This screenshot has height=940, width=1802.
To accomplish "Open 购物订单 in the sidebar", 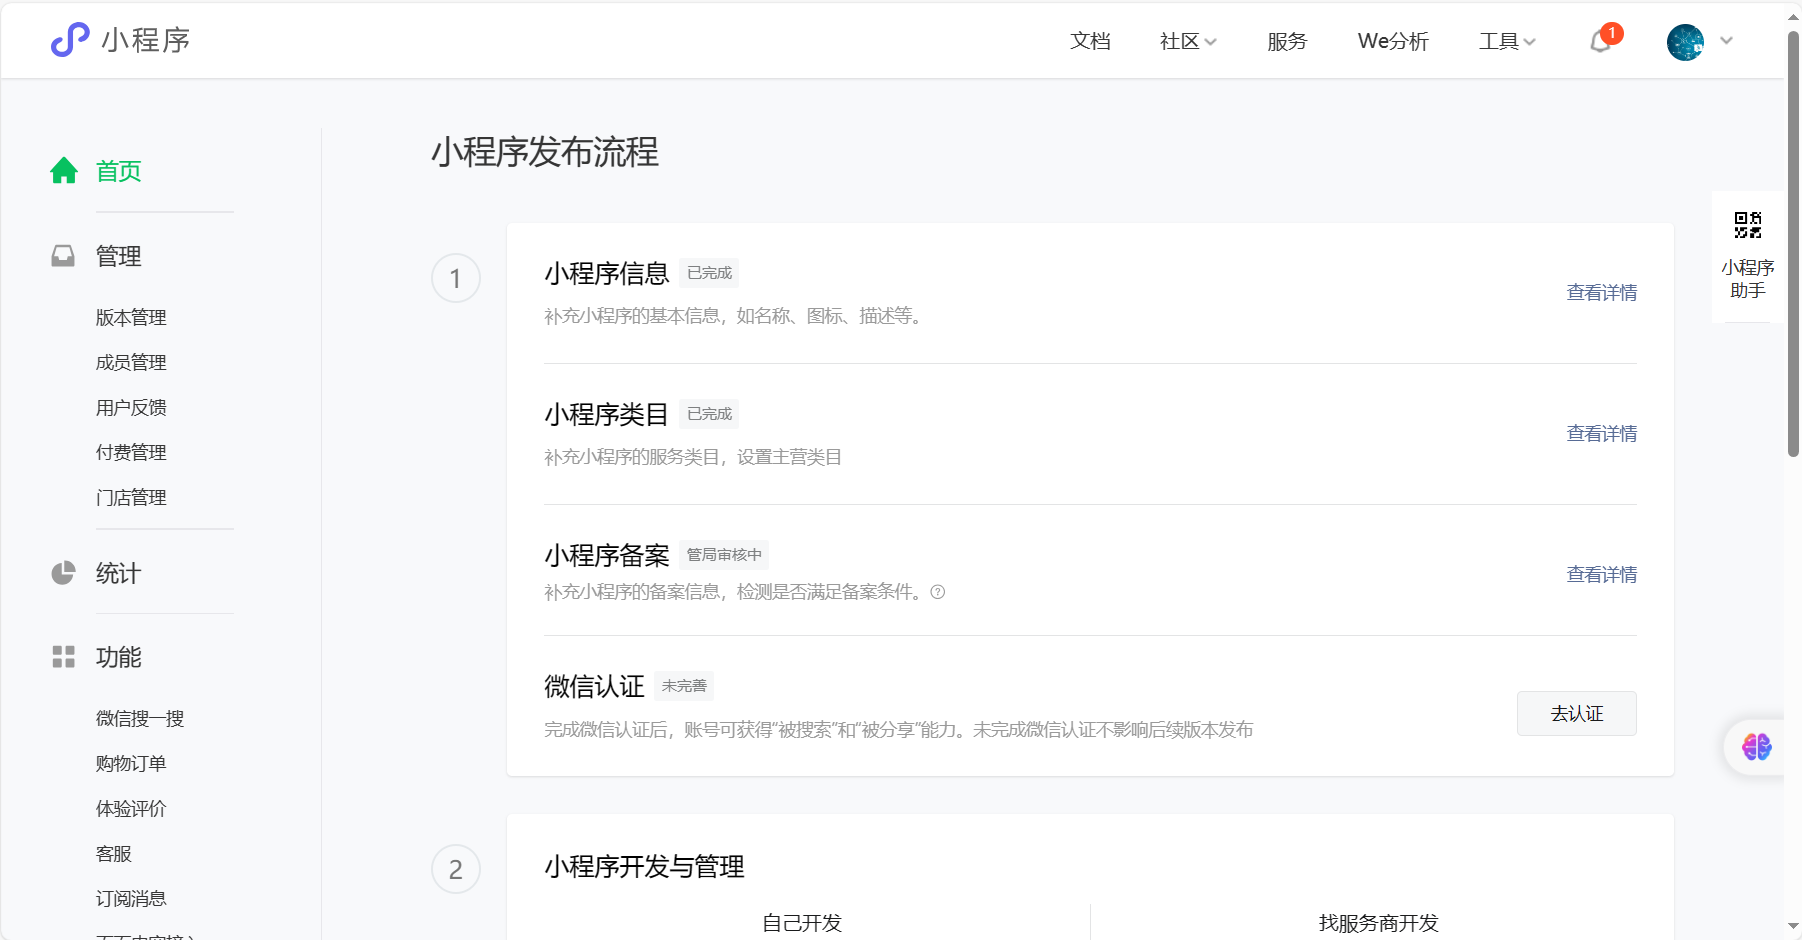I will point(131,764).
